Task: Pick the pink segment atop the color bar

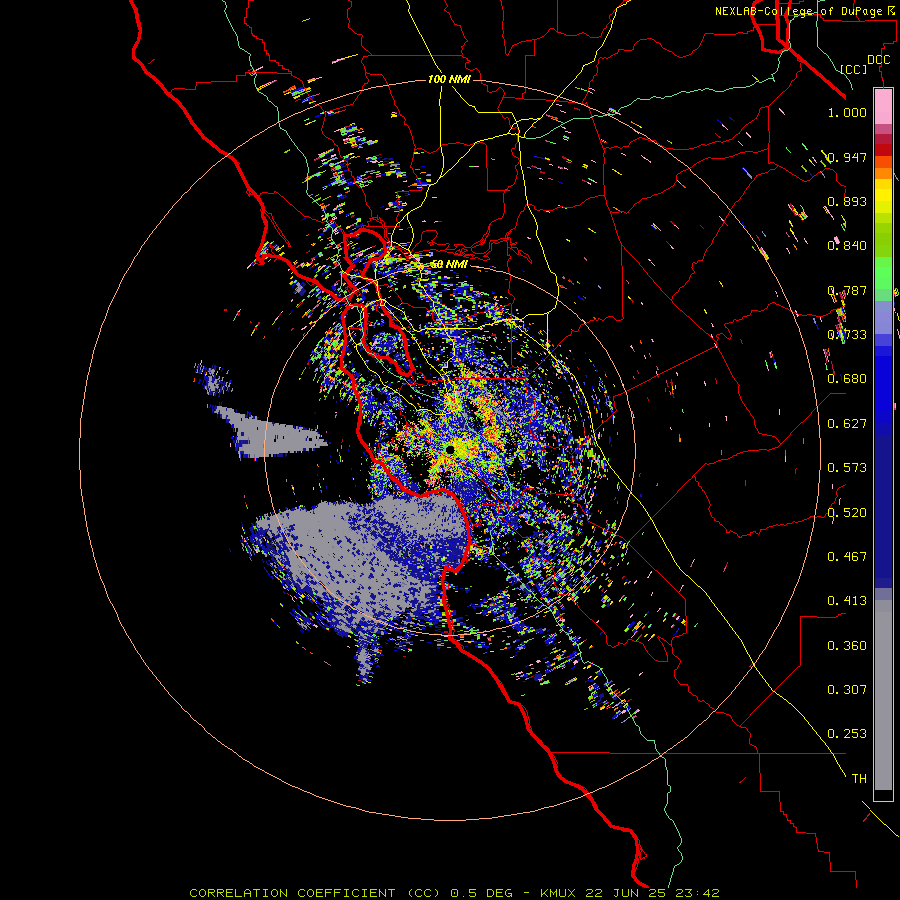Action: coord(883,107)
